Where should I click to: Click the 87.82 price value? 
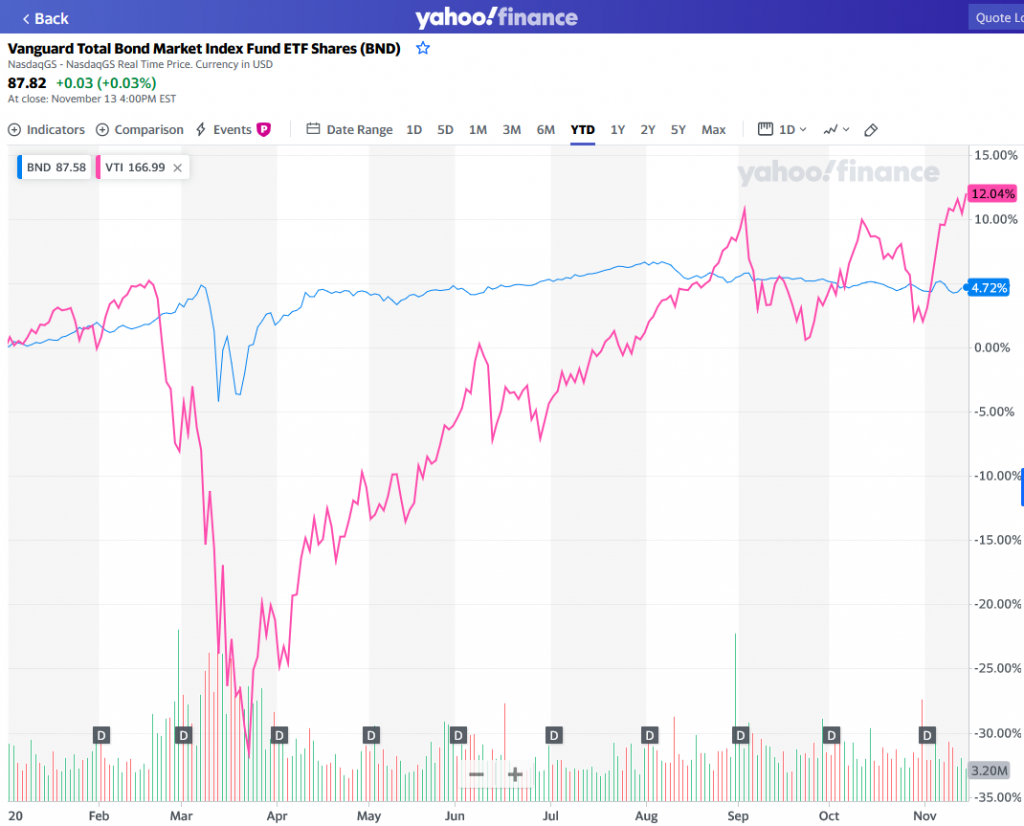click(x=27, y=83)
